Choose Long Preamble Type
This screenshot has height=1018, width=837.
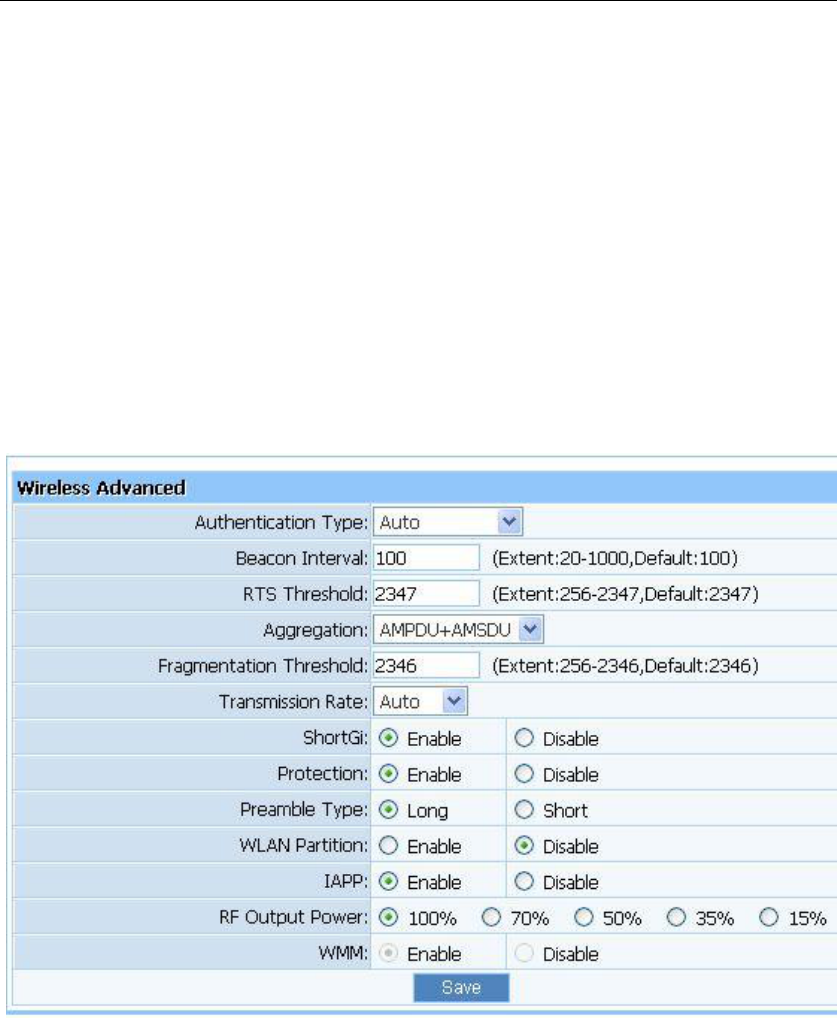click(x=388, y=810)
